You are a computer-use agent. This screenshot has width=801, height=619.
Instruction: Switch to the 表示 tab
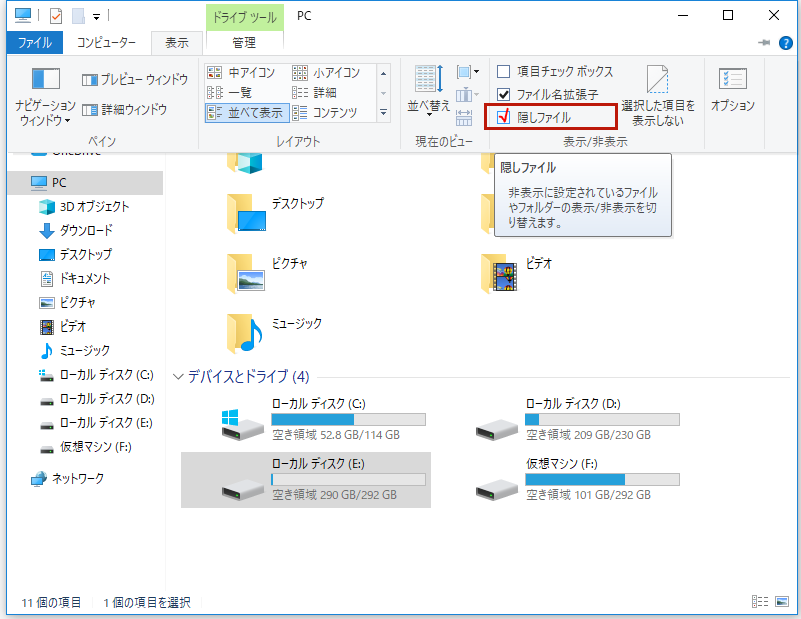(177, 43)
